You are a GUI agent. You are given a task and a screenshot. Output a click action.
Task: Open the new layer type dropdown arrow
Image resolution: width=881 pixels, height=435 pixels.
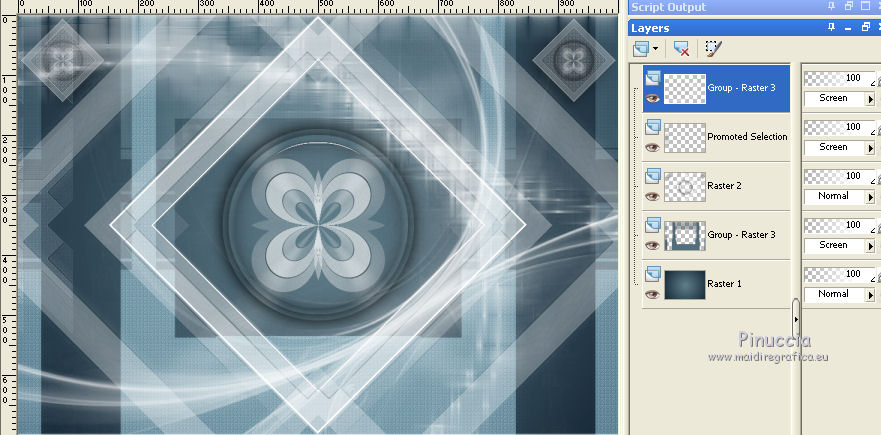pyautogui.click(x=656, y=49)
